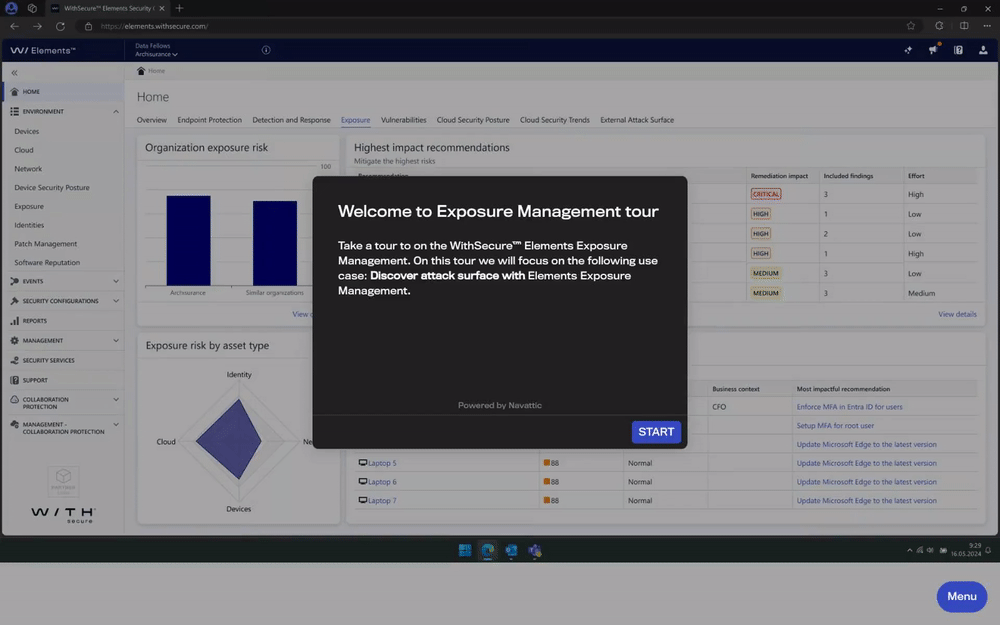Switch to the Endpoint Protection tab
Viewport: 1000px width, 625px height.
[x=209, y=120]
